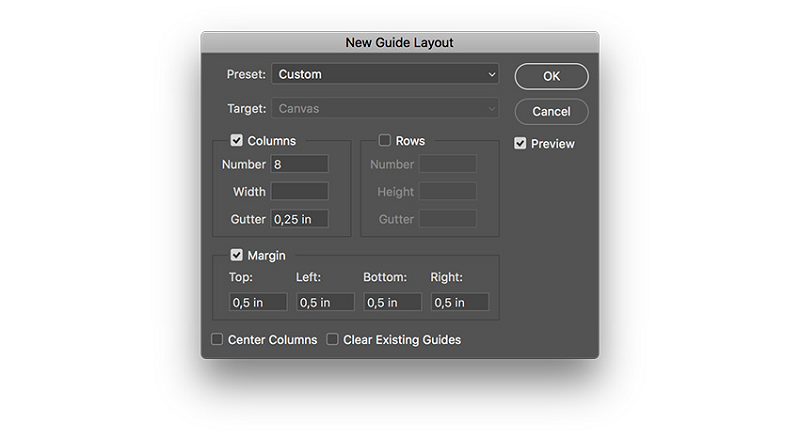Click the Top margin field
The height and width of the screenshot is (437, 800).
pyautogui.click(x=258, y=302)
